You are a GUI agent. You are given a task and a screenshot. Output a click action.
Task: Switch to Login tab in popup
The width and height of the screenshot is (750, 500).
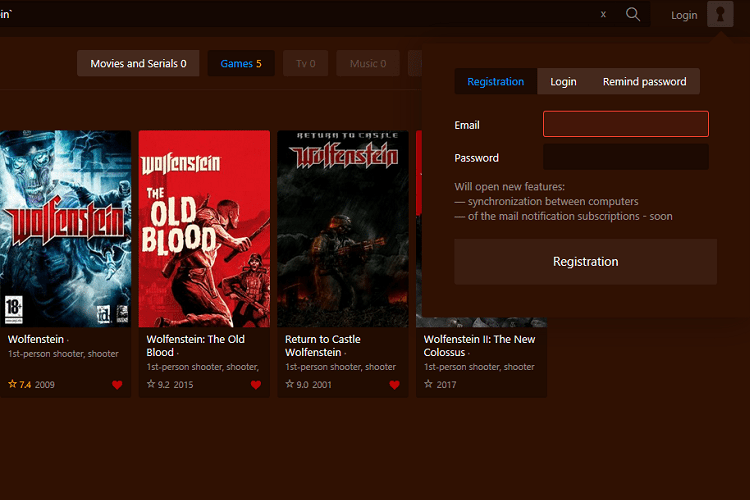[x=563, y=81]
